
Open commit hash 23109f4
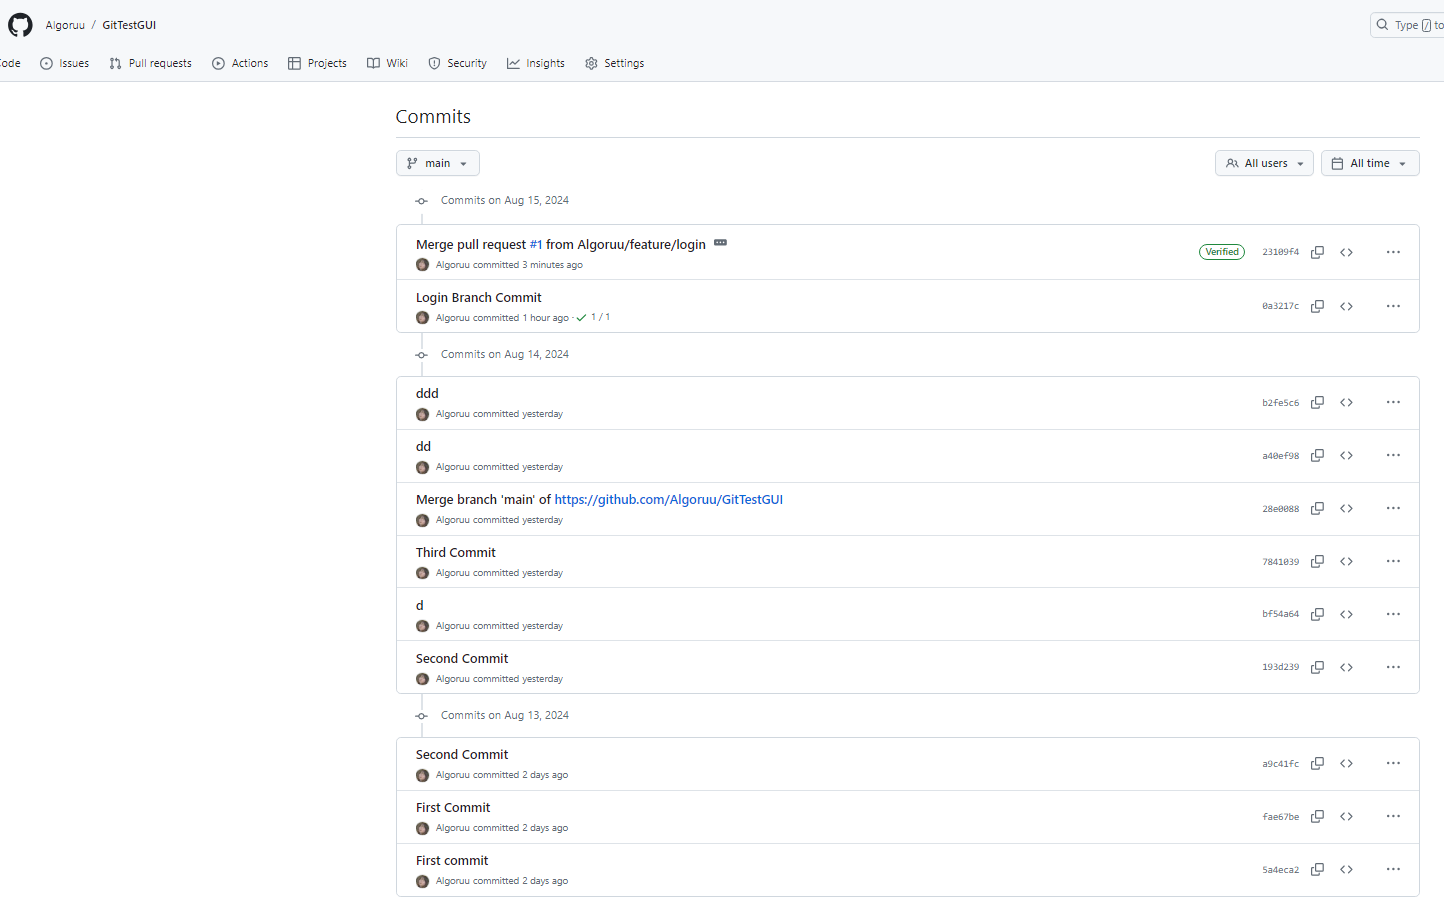point(1280,252)
